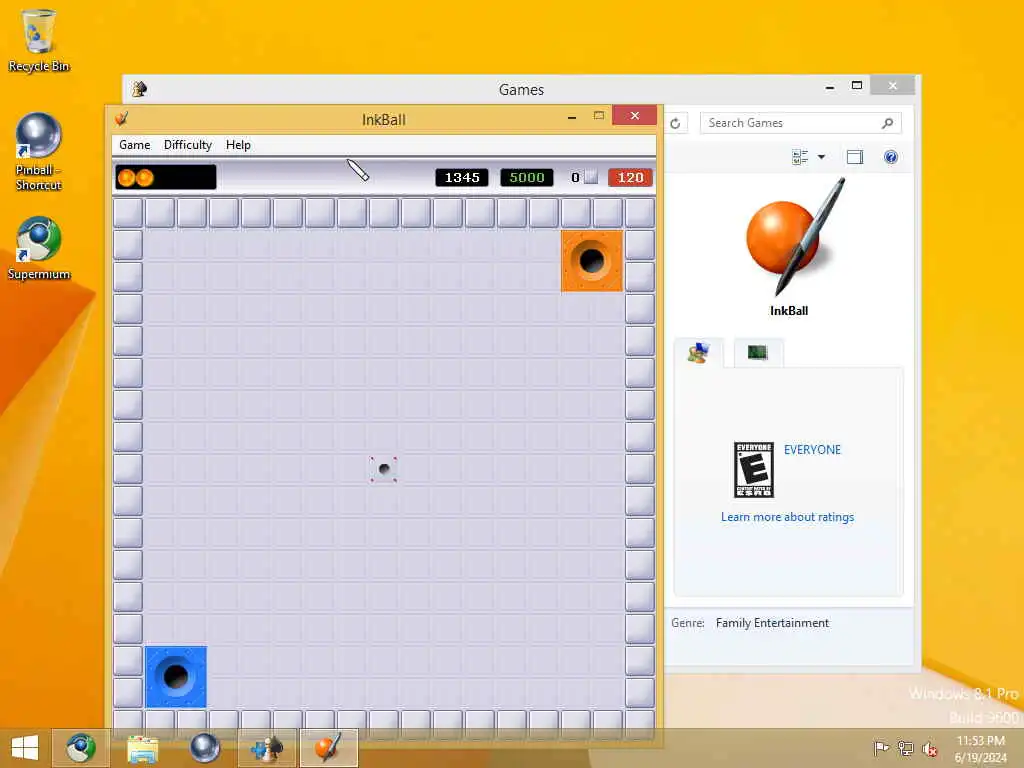Switch to Pinball on the taskbar

[204, 748]
